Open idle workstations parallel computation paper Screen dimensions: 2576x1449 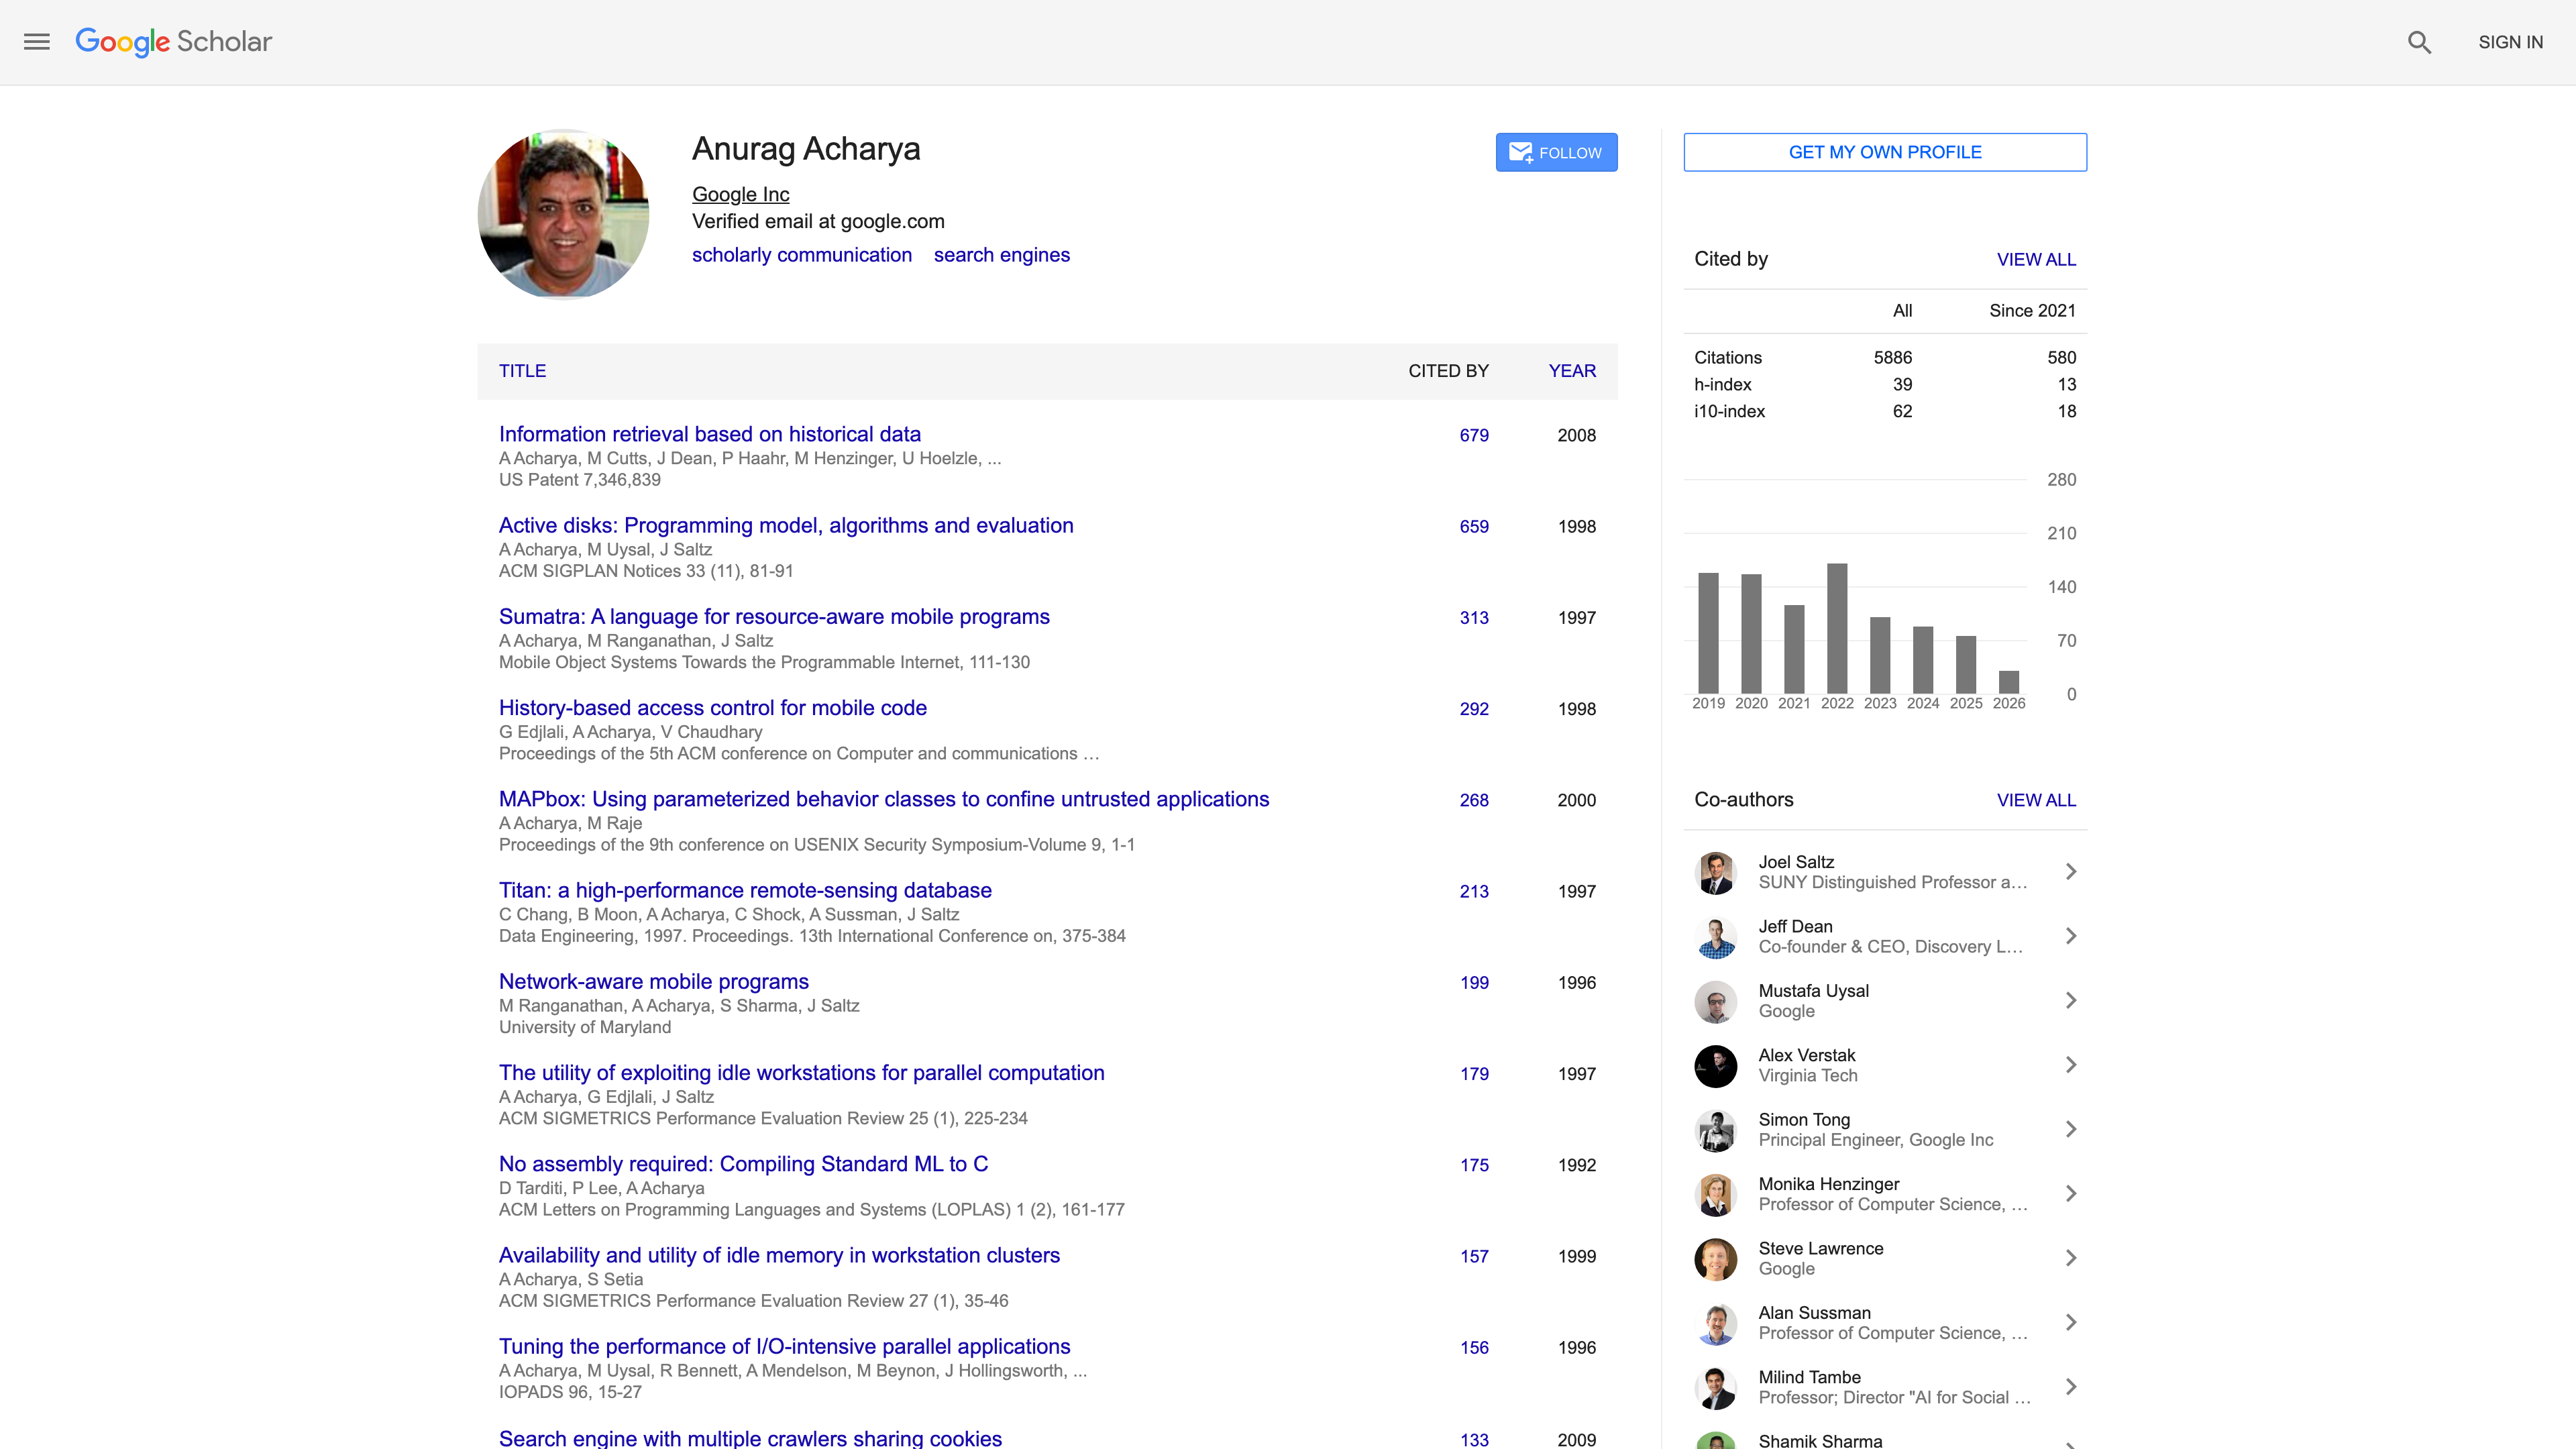point(802,1072)
